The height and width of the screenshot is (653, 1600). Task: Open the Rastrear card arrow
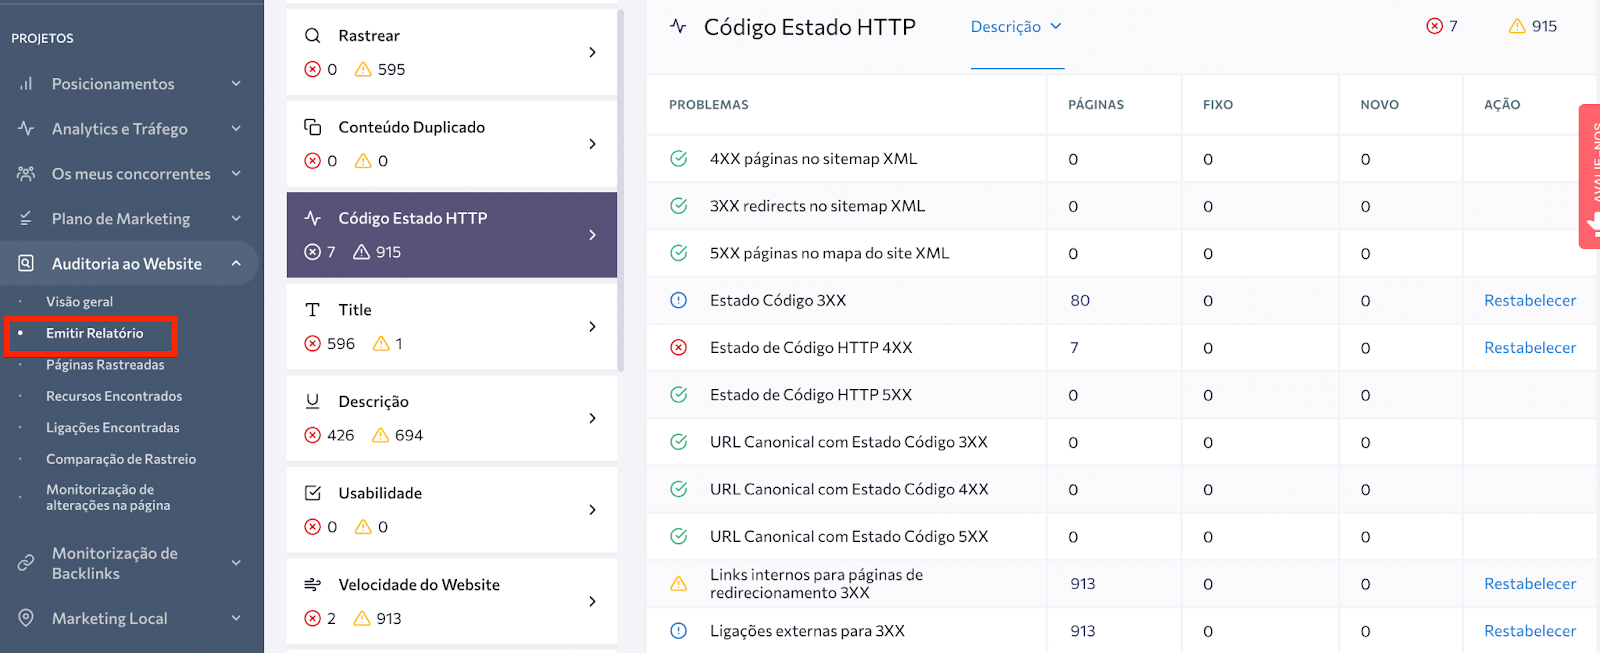[x=592, y=52]
